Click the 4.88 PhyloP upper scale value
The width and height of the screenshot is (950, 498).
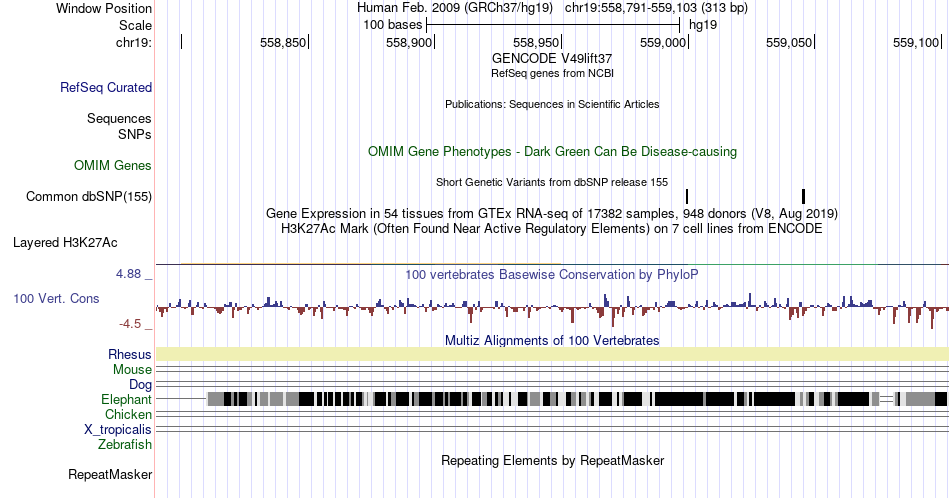128,274
